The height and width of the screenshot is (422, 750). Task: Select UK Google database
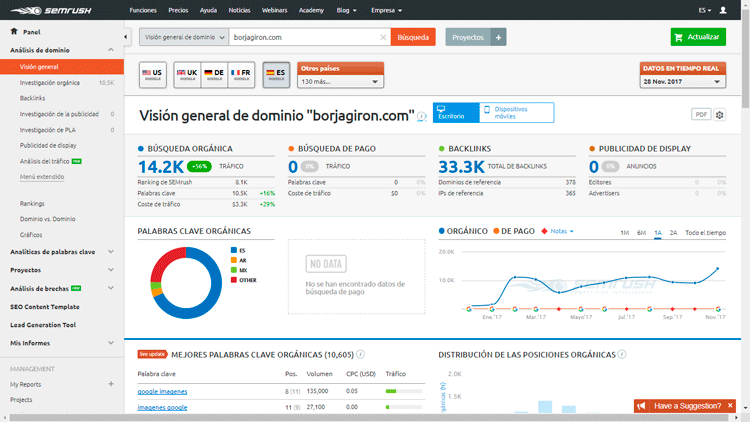[187, 75]
